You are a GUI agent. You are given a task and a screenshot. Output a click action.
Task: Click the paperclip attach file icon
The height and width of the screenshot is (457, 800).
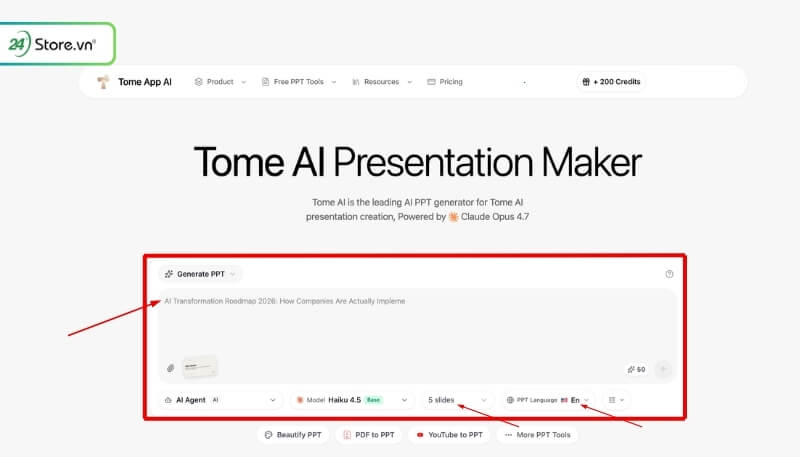170,368
